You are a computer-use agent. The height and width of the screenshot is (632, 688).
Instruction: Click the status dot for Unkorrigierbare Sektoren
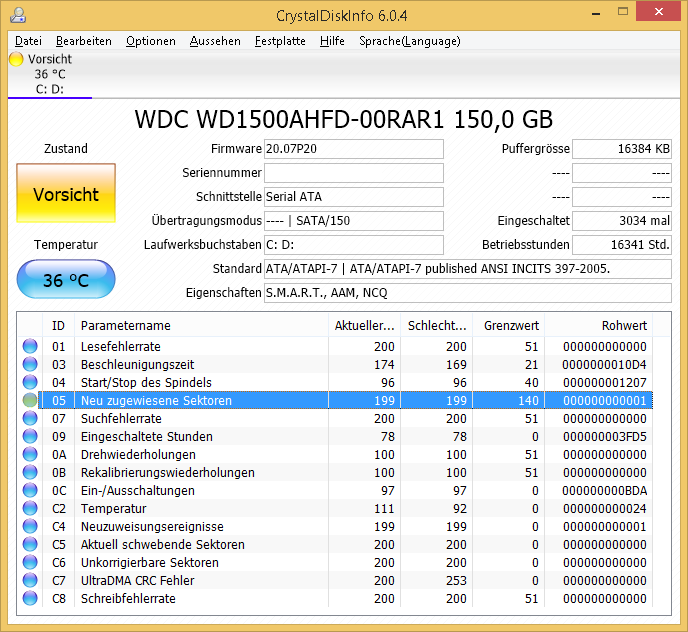[30, 562]
